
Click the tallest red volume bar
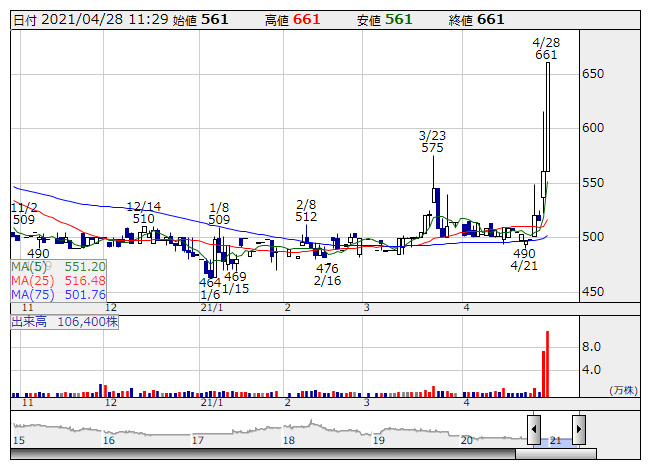tap(547, 364)
